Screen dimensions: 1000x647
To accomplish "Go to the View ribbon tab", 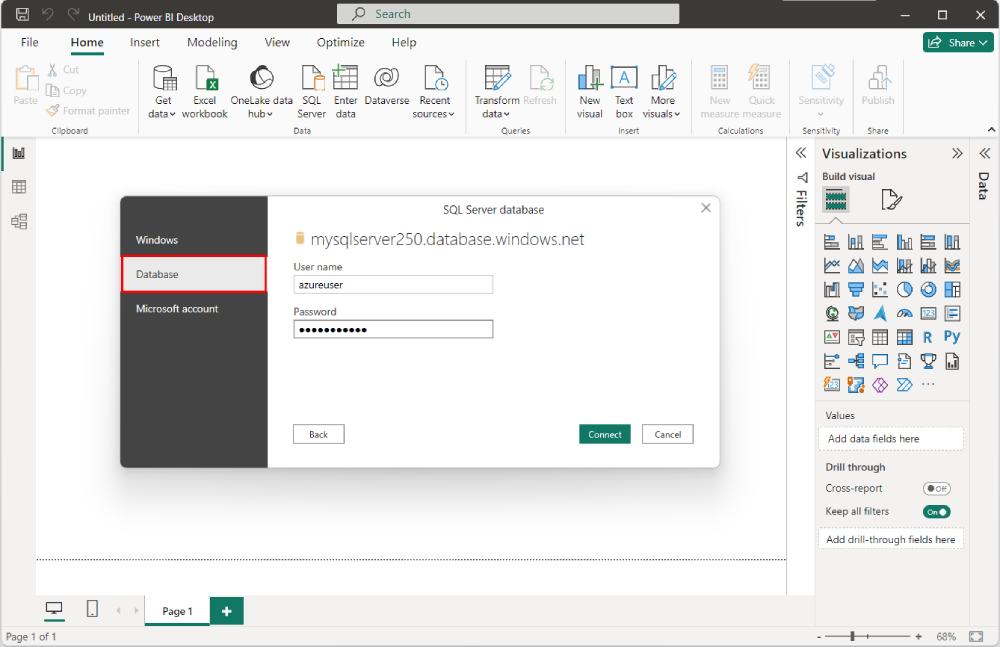I will click(277, 42).
